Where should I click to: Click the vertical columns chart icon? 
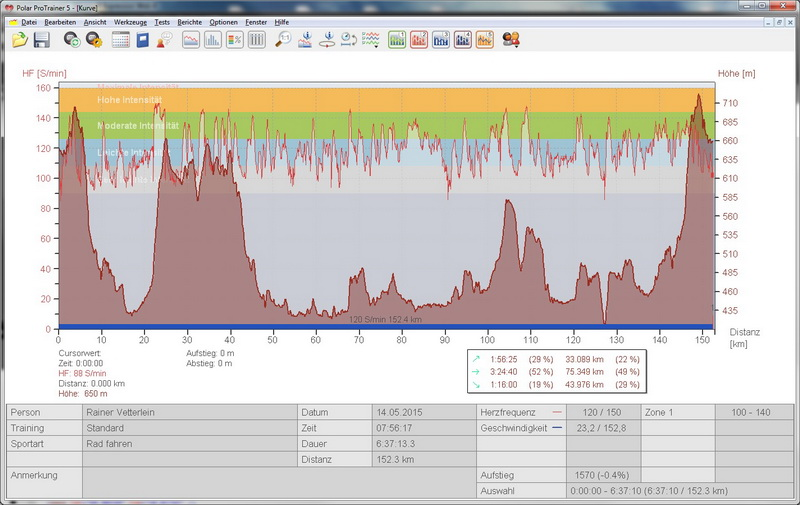click(257, 40)
